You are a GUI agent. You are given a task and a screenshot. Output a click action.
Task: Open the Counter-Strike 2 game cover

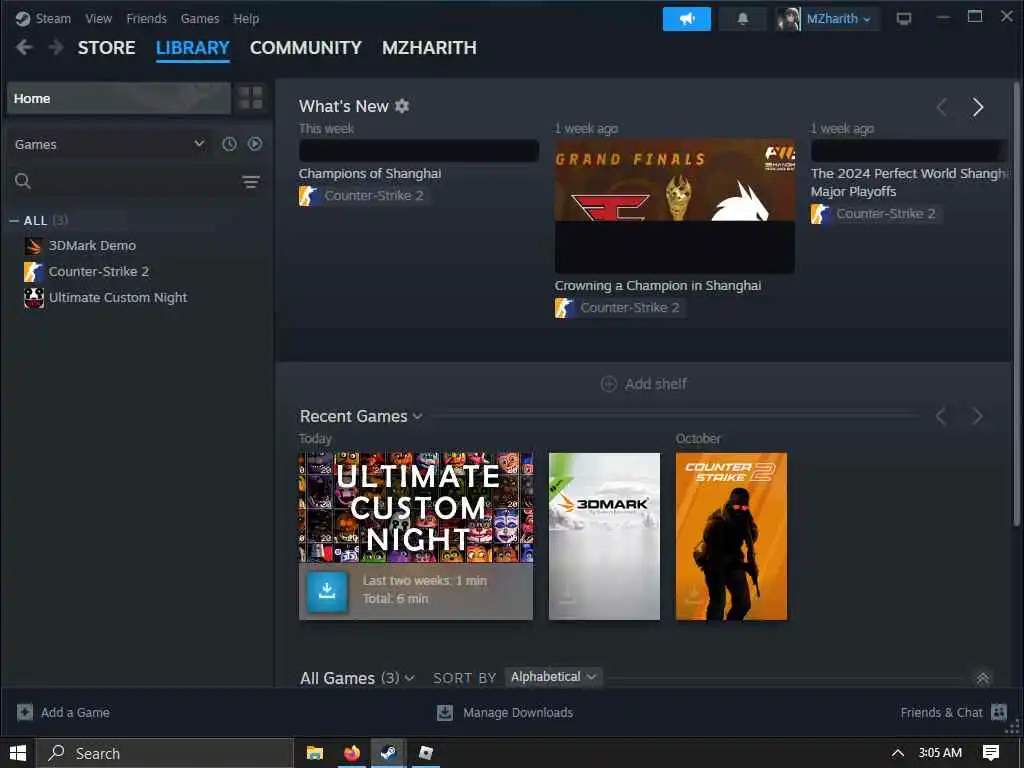pyautogui.click(x=731, y=536)
